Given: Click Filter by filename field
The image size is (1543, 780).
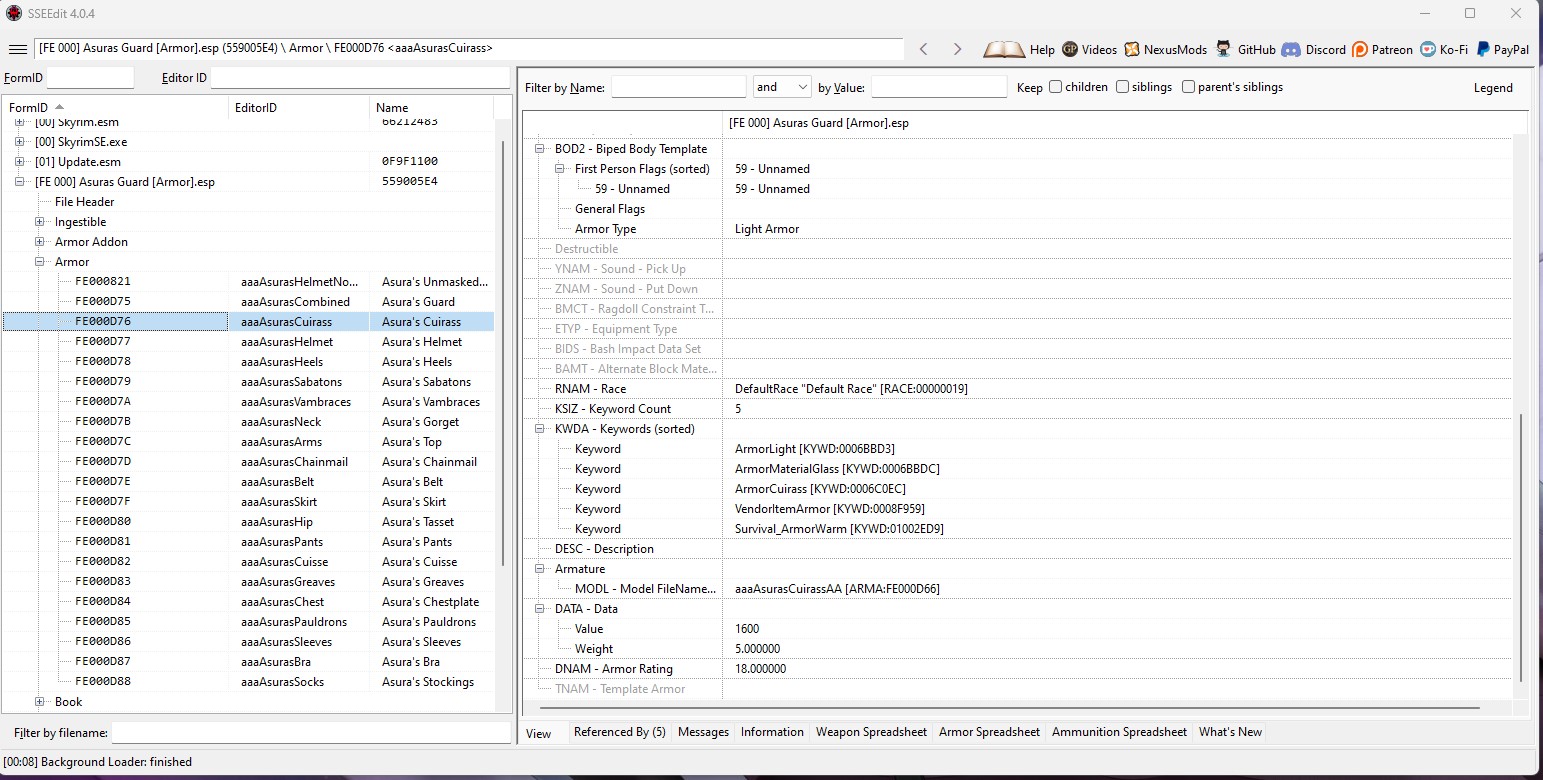Looking at the screenshot, I should pyautogui.click(x=311, y=733).
